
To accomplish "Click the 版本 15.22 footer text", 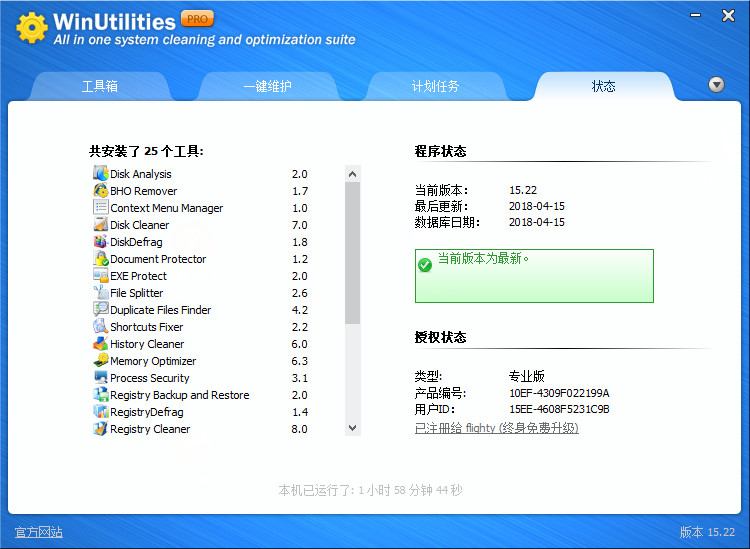I will pos(707,532).
